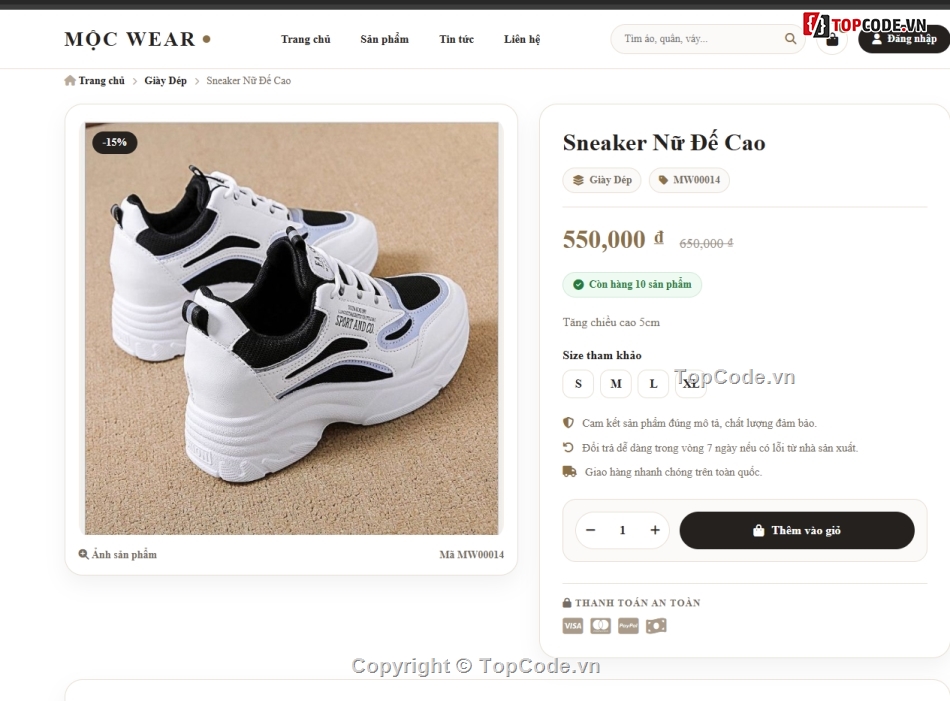This screenshot has height=701, width=950.
Task: Click the PayPal payment icon
Action: point(628,626)
